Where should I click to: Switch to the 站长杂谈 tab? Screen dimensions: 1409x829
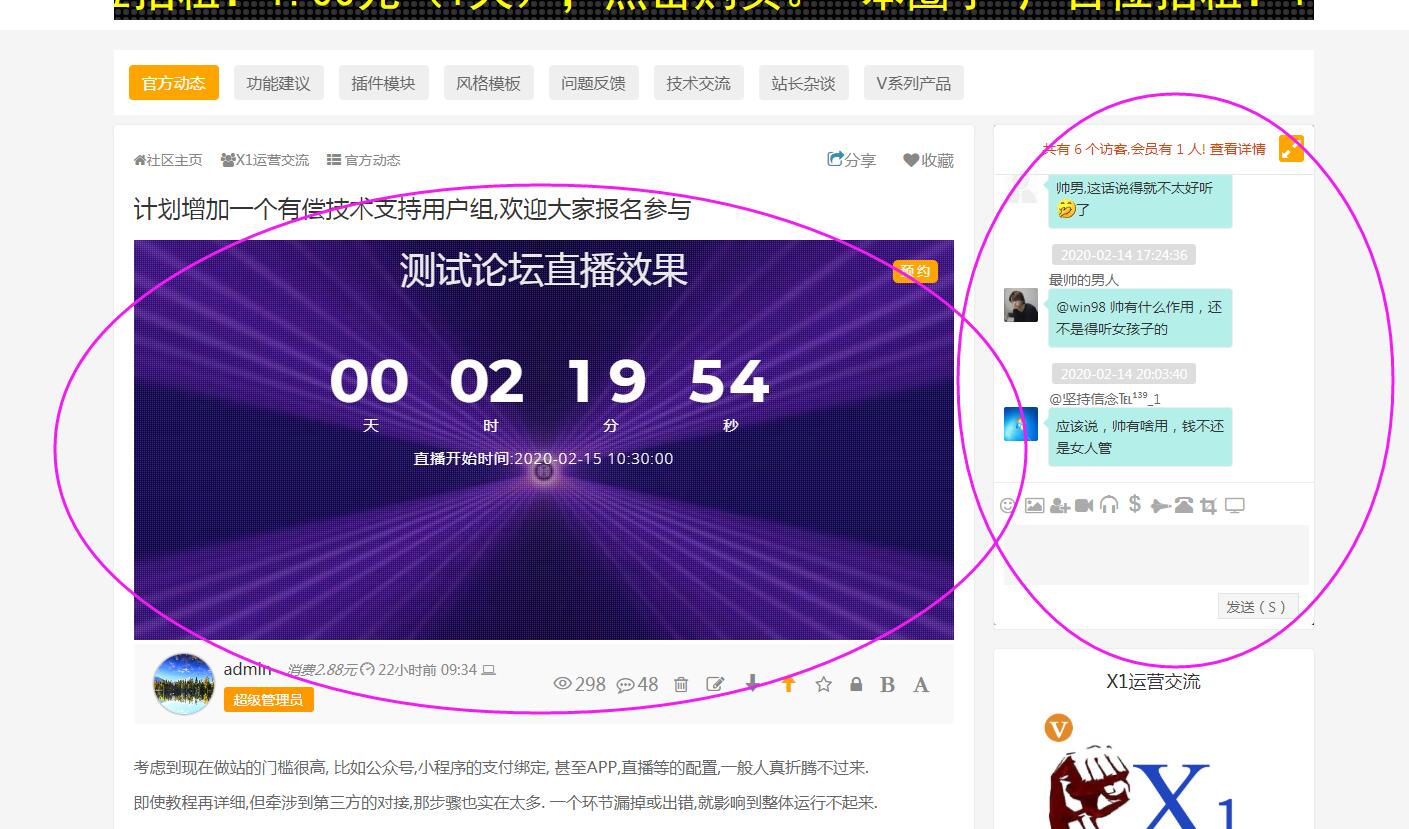[x=804, y=83]
